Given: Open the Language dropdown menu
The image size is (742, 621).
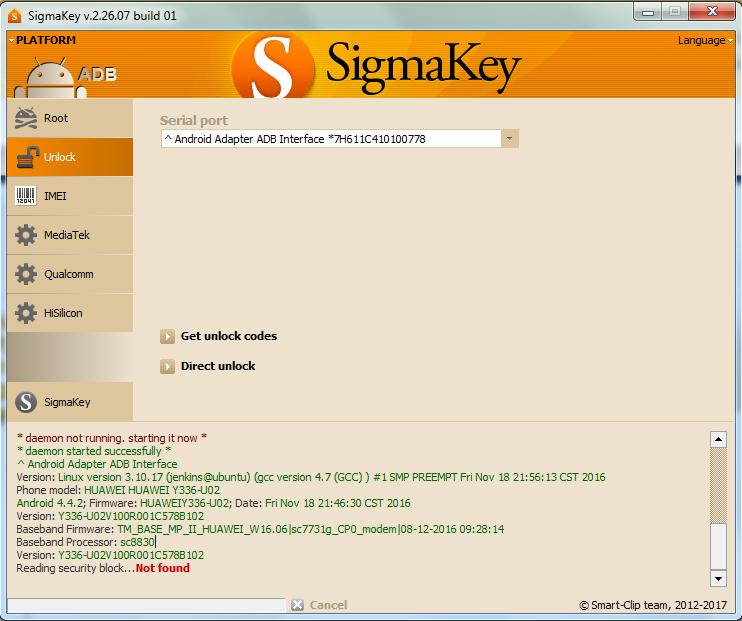Looking at the screenshot, I should coord(705,40).
